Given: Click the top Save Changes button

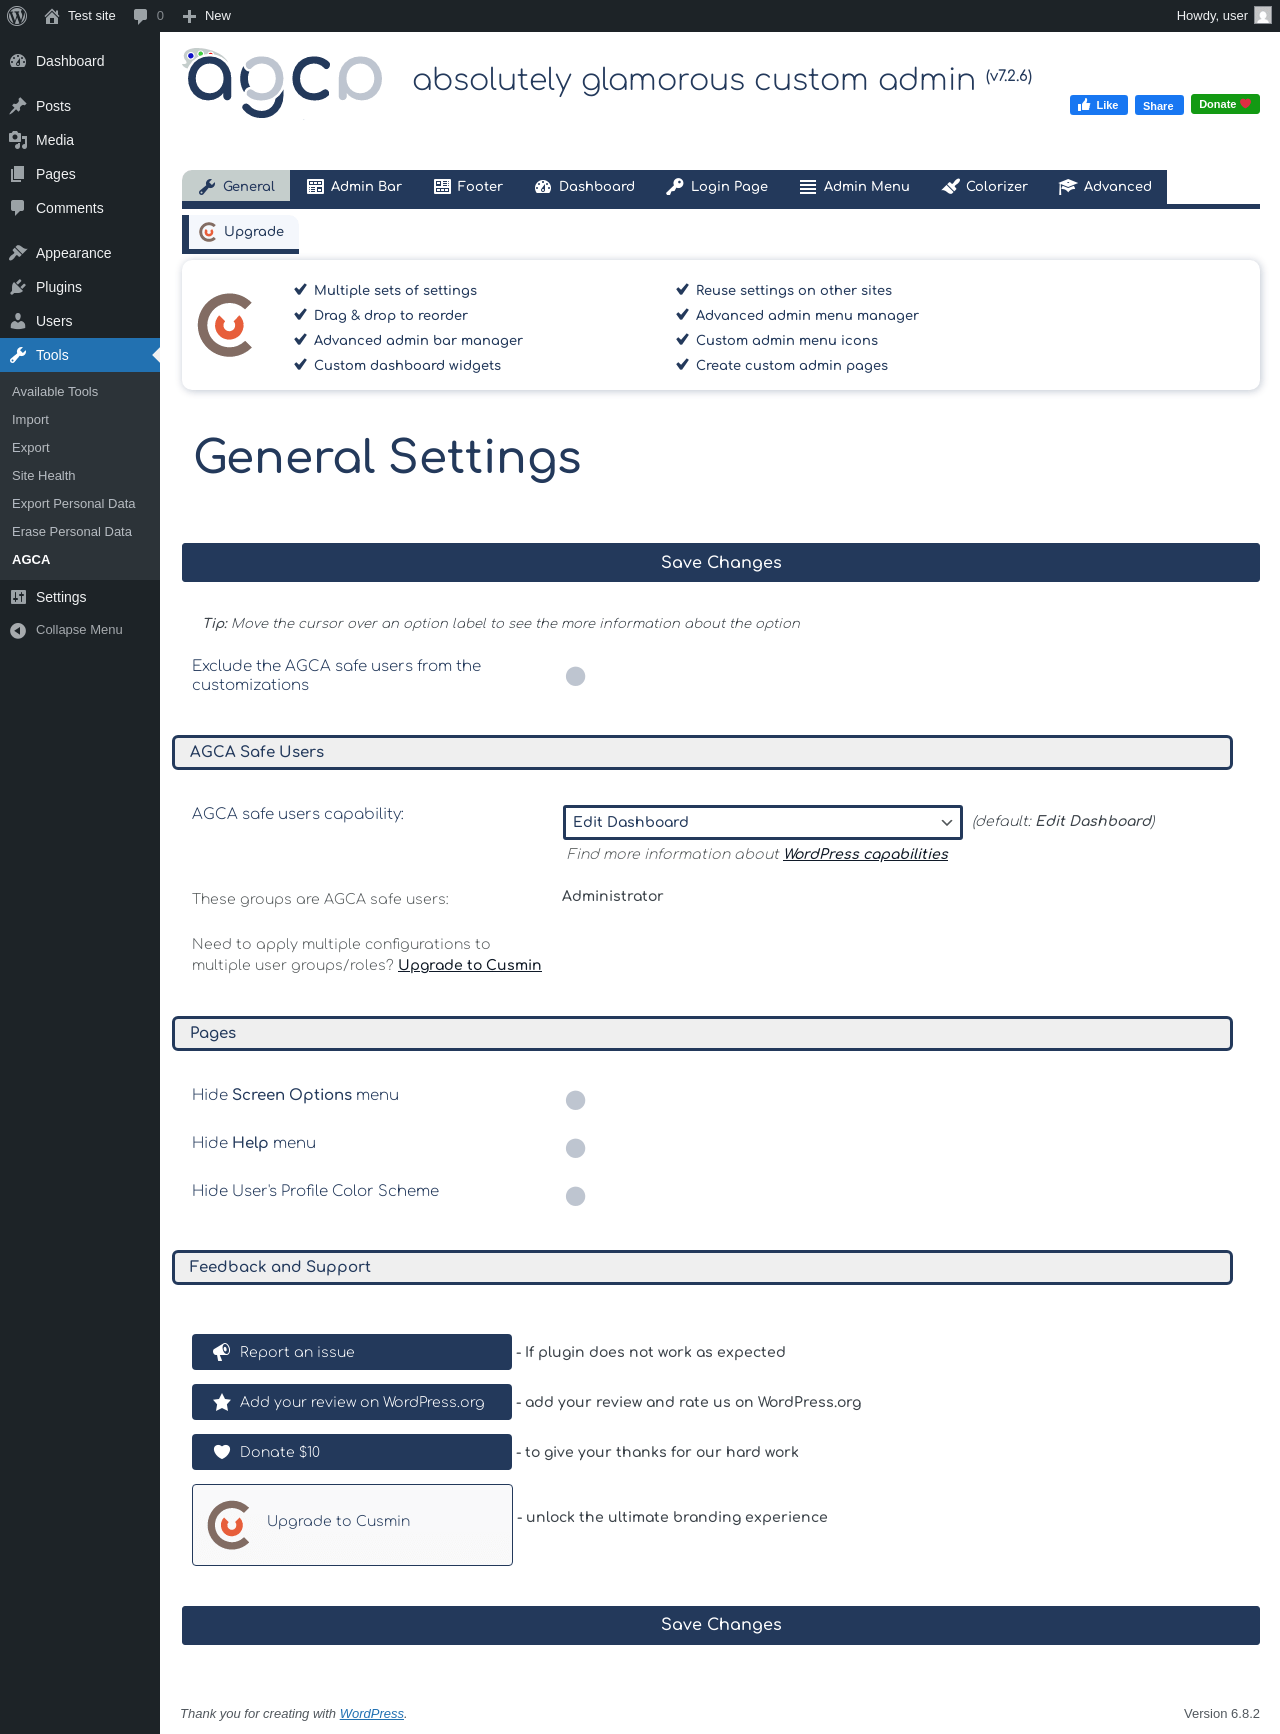Looking at the screenshot, I should point(721,562).
